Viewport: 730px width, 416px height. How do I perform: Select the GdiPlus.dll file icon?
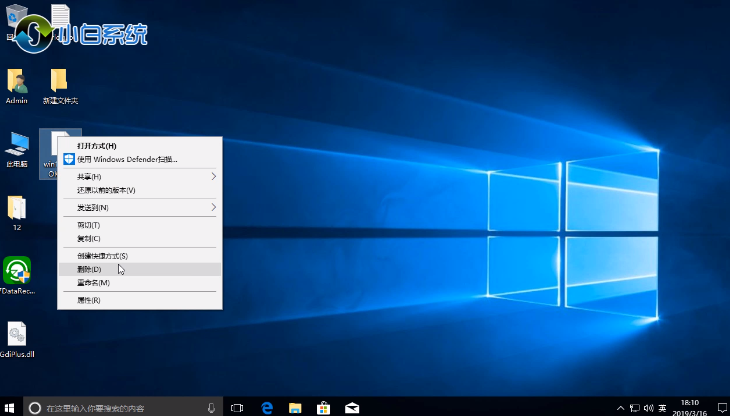tap(17, 335)
